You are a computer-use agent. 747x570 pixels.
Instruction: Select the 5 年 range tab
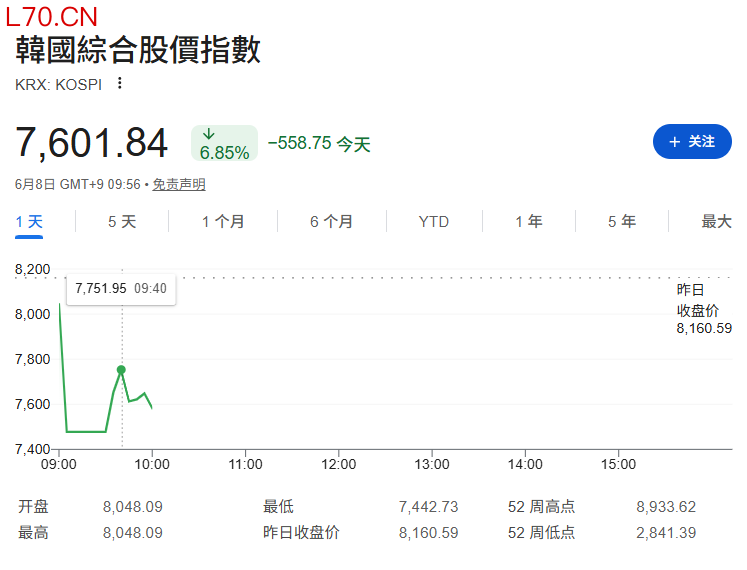click(622, 222)
